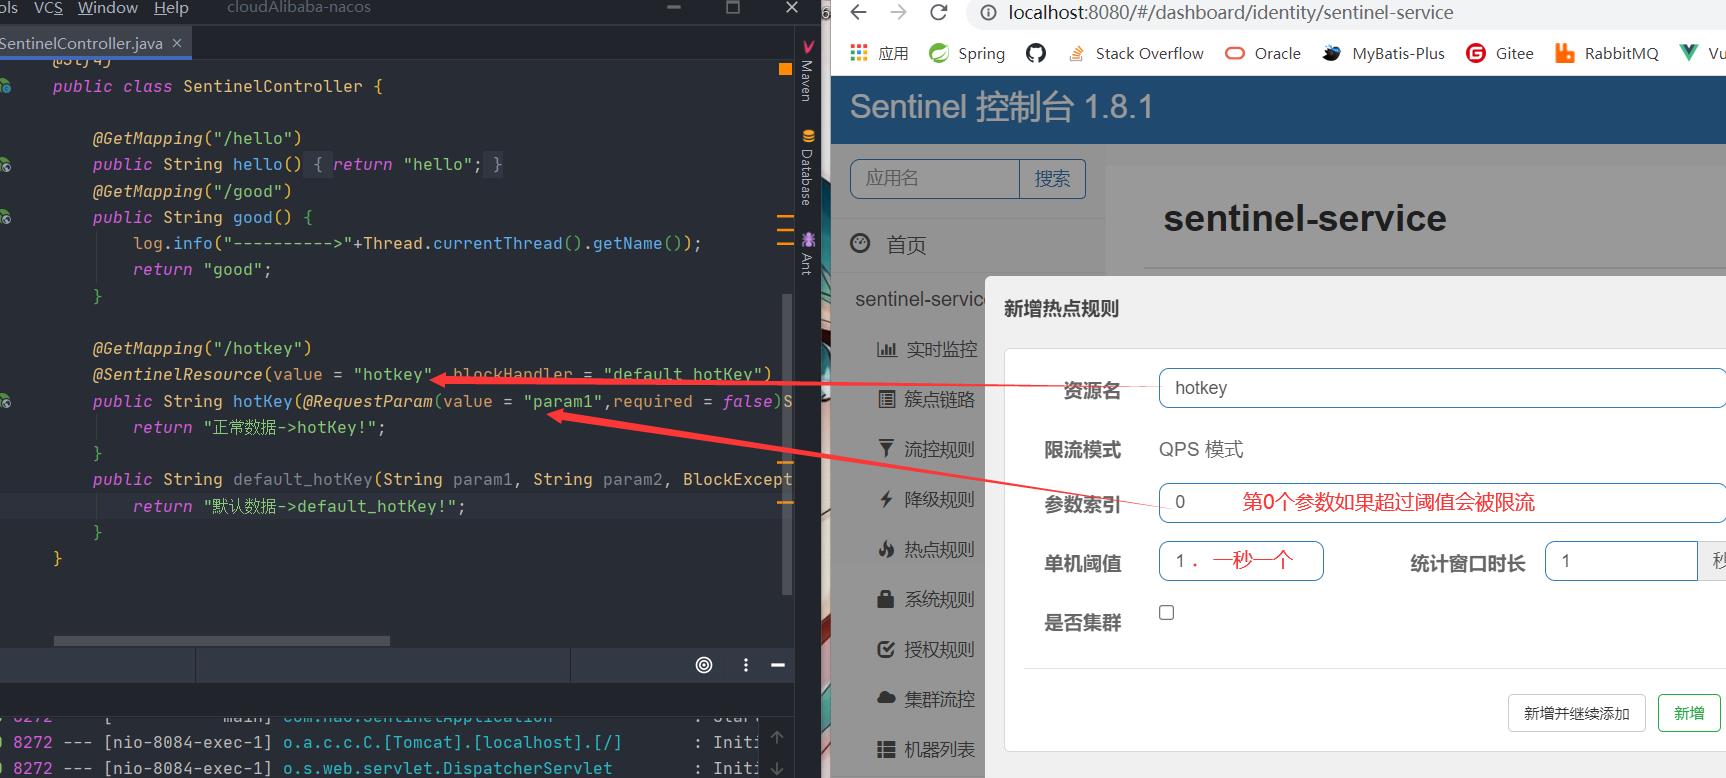Open 热点规则 in sidebar
This screenshot has height=778, width=1726.
click(927, 549)
